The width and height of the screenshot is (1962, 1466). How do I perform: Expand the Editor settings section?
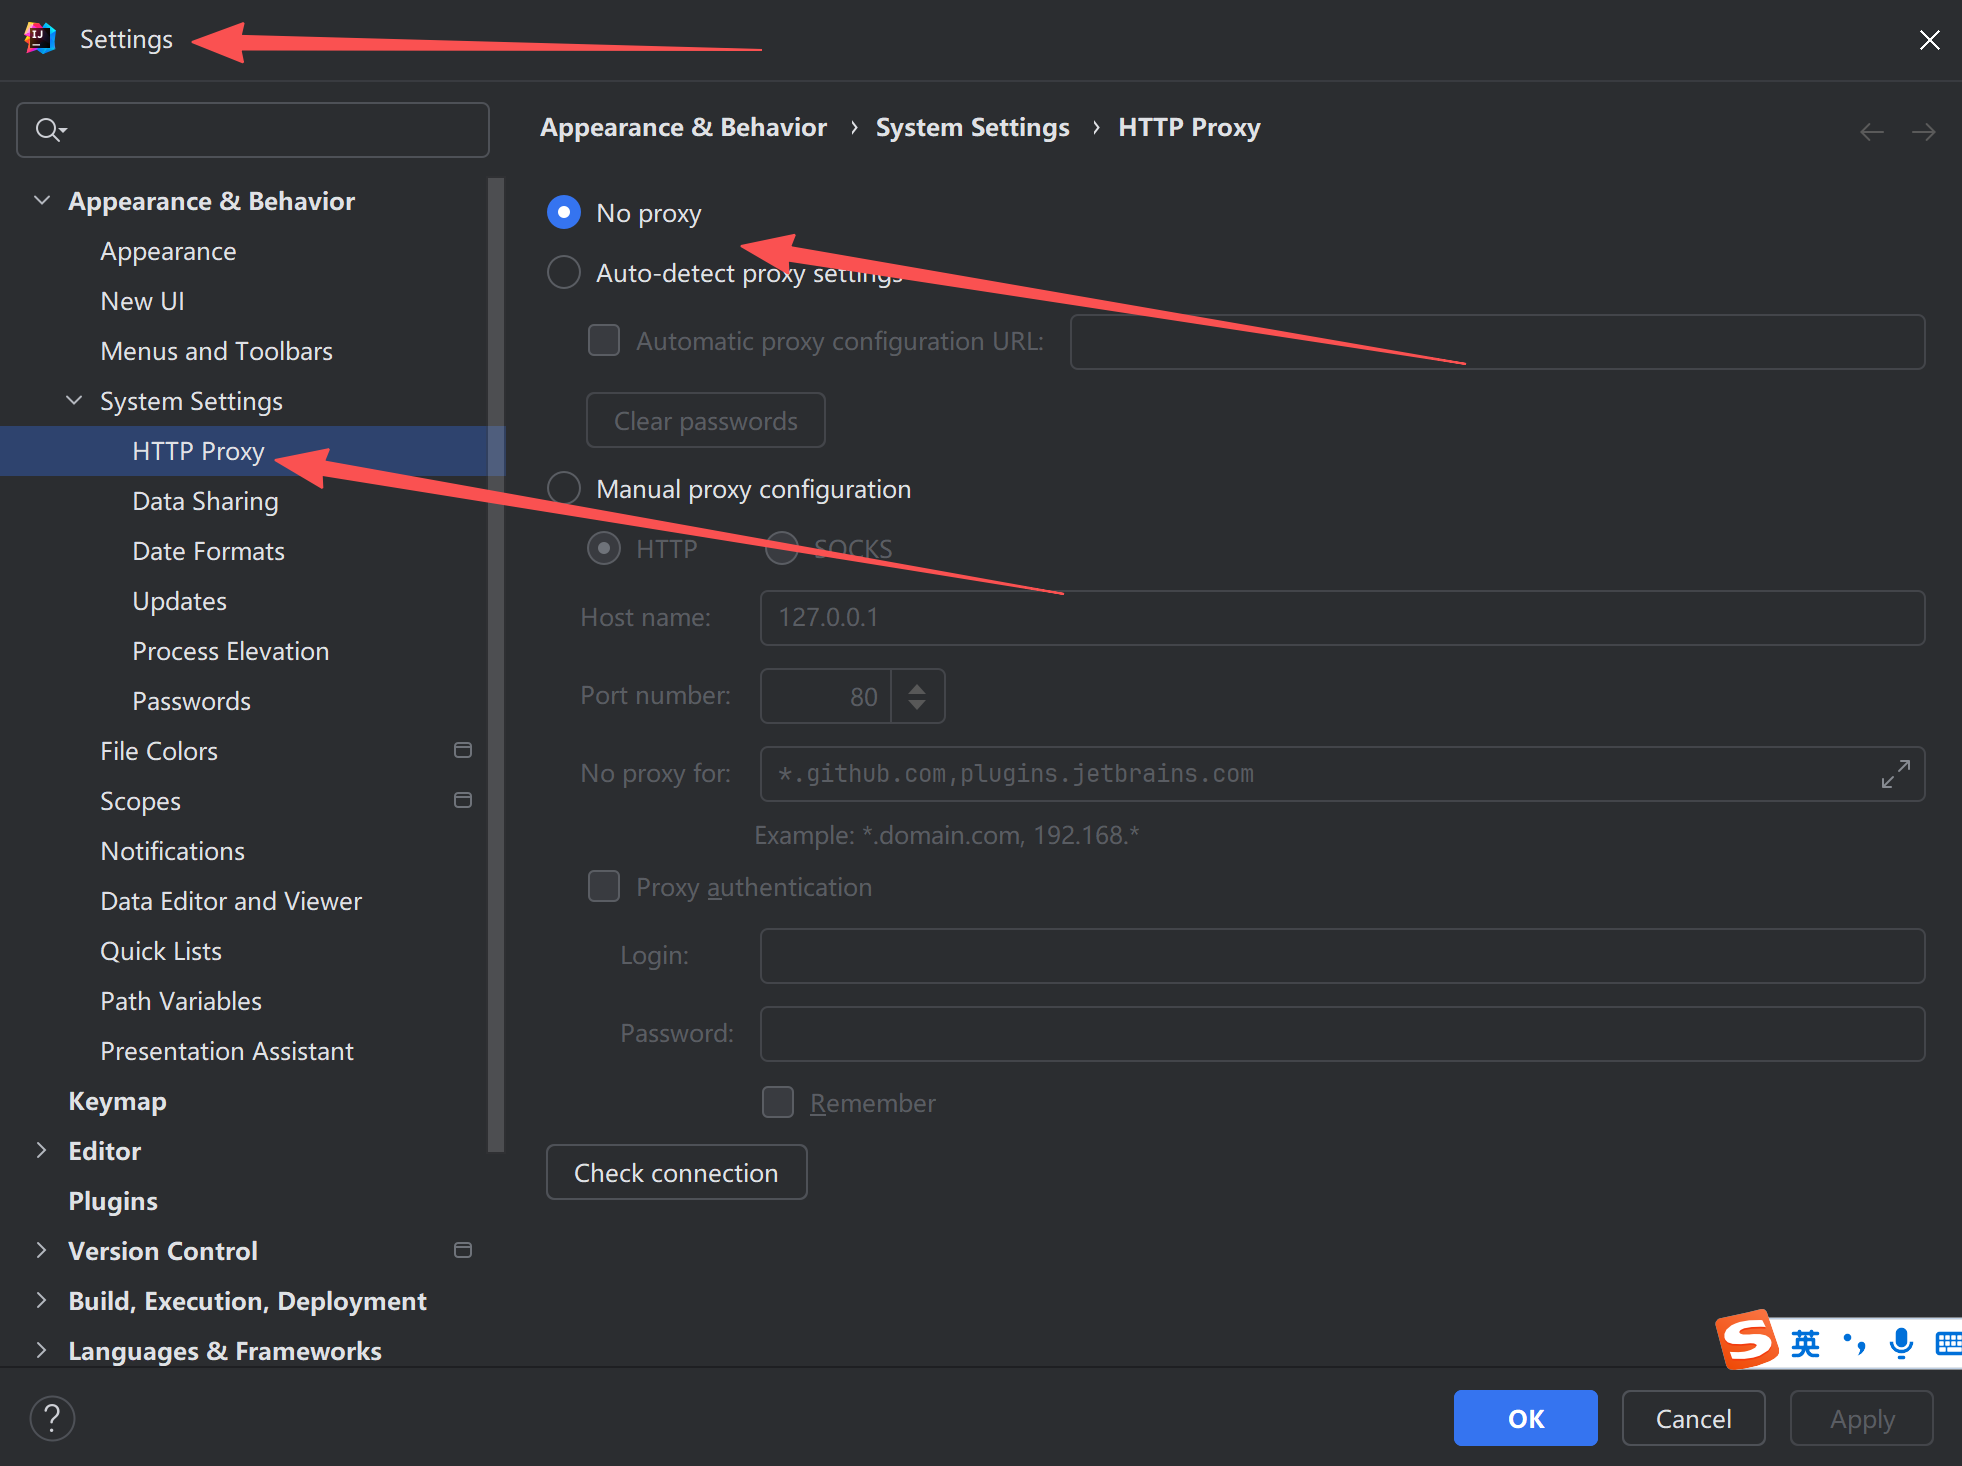42,1151
